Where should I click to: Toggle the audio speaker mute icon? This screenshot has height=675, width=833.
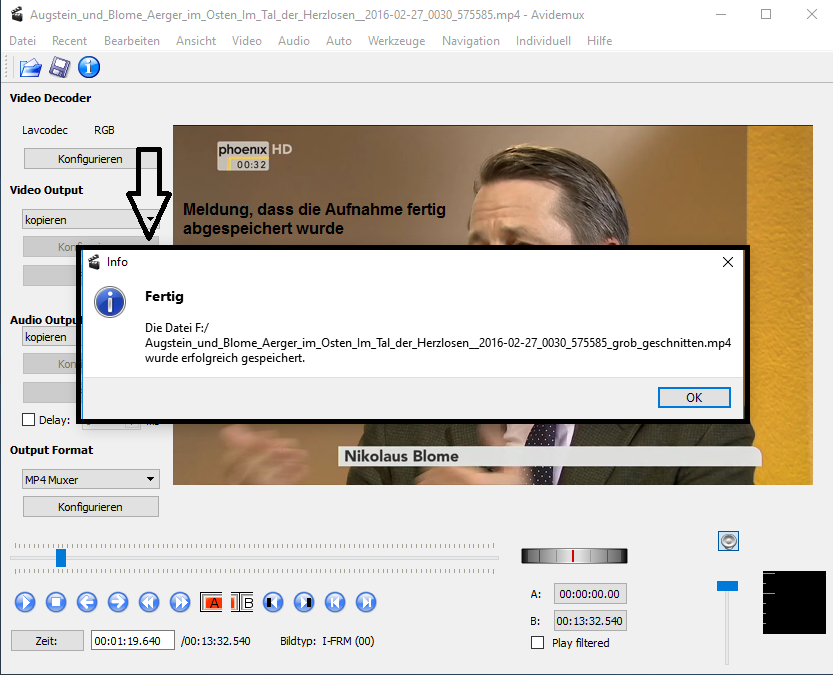click(x=729, y=541)
